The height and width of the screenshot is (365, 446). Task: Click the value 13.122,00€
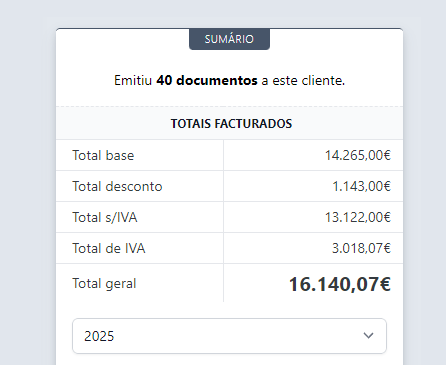pyautogui.click(x=358, y=217)
